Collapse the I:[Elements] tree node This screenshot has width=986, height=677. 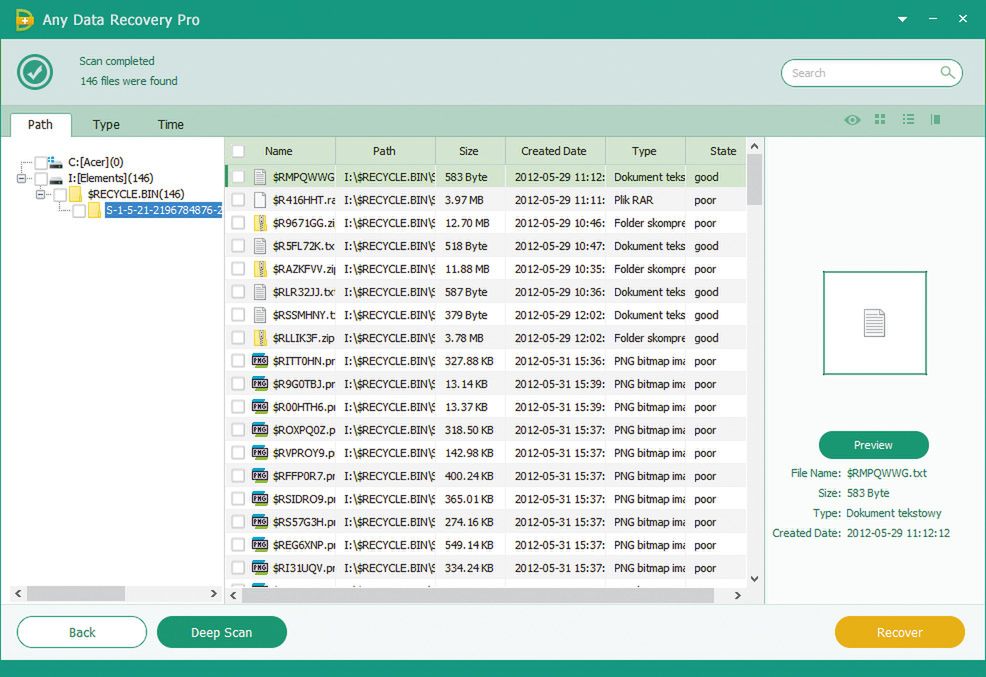coord(22,178)
